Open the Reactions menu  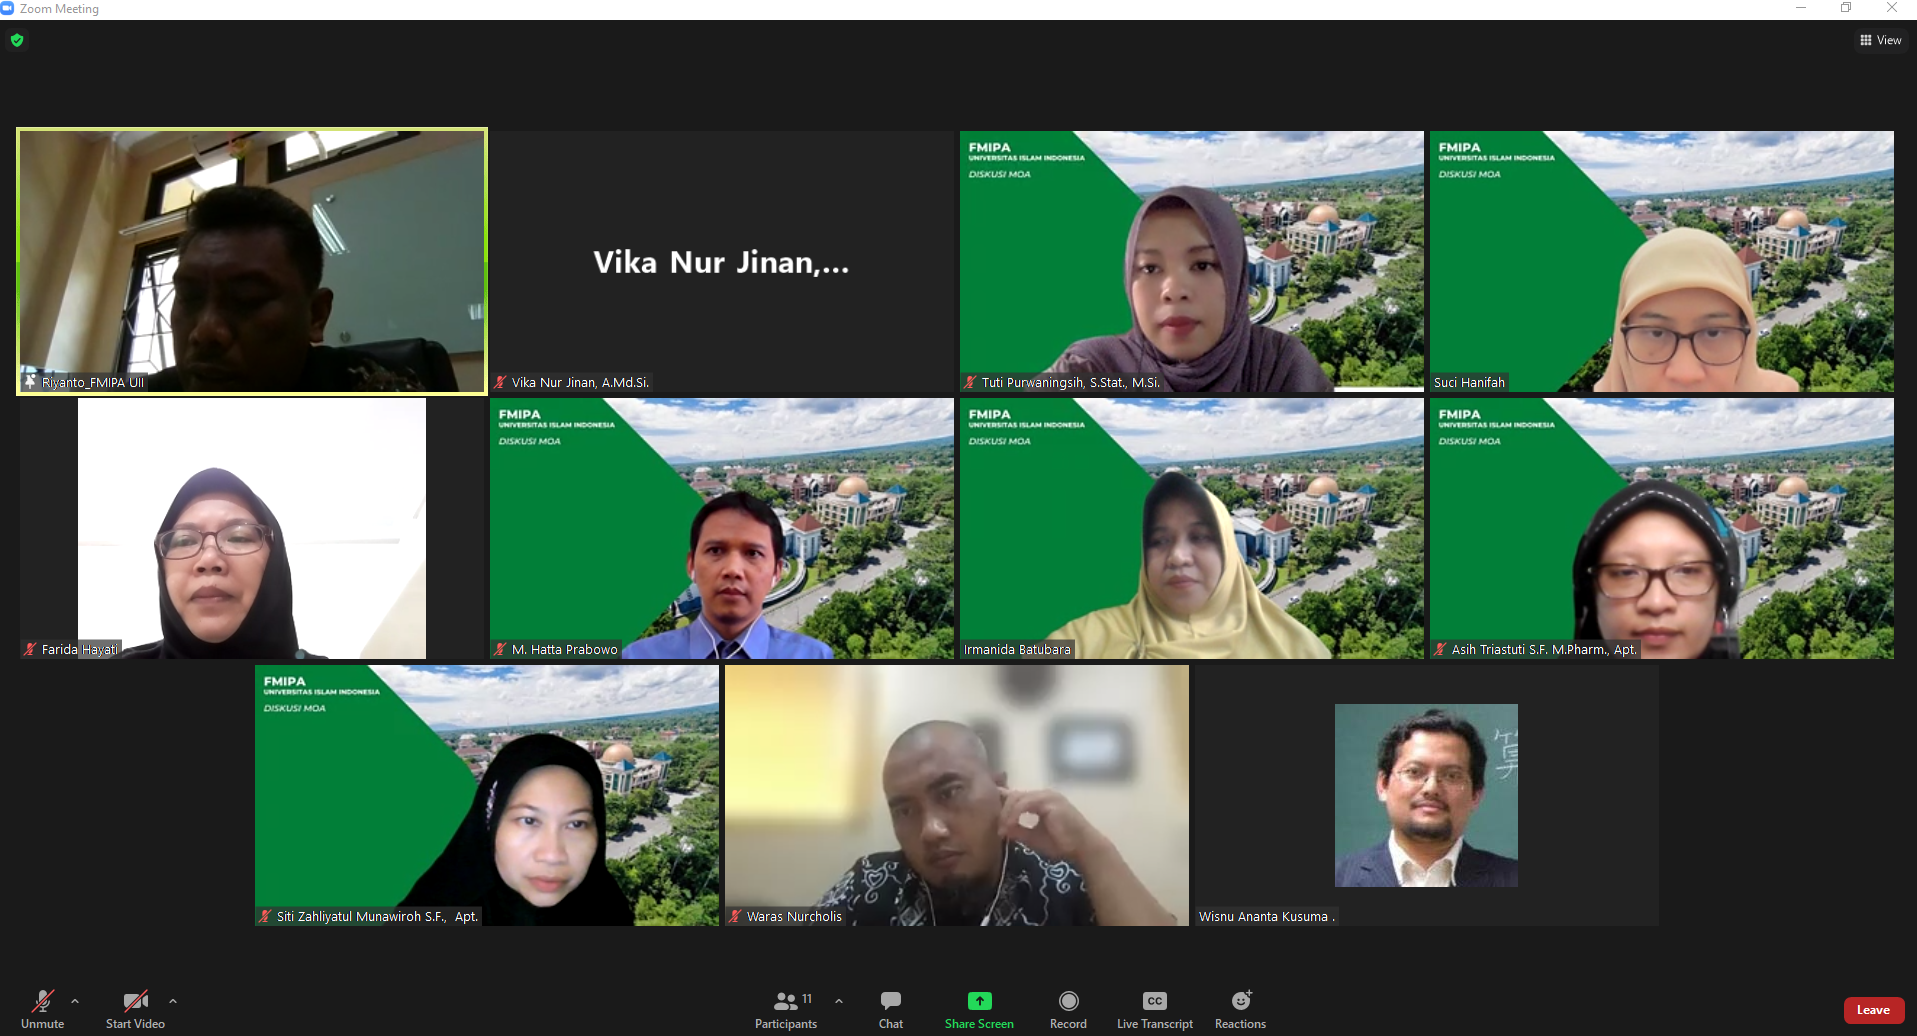pyautogui.click(x=1240, y=1002)
